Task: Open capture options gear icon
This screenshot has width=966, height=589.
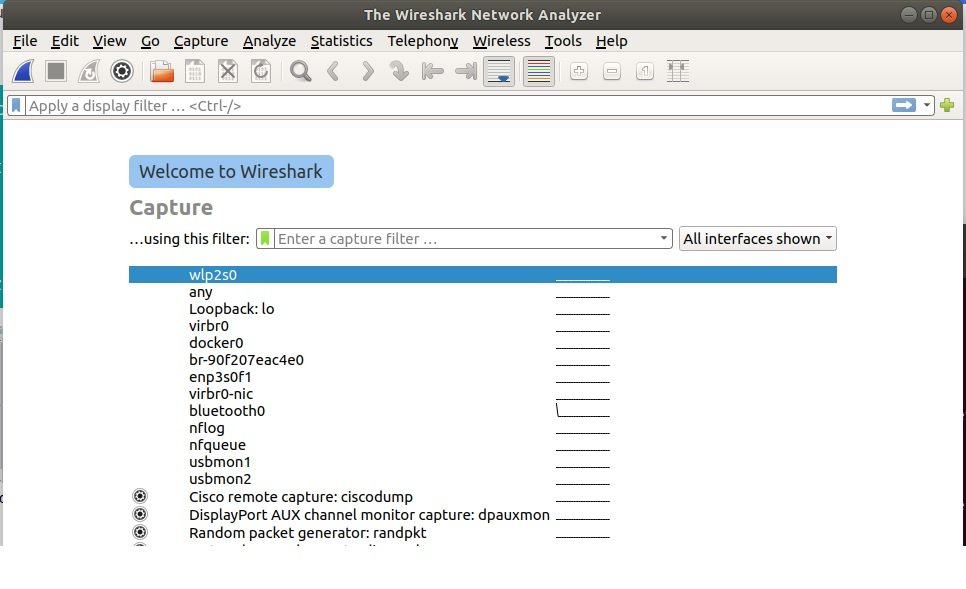Action: (x=122, y=71)
